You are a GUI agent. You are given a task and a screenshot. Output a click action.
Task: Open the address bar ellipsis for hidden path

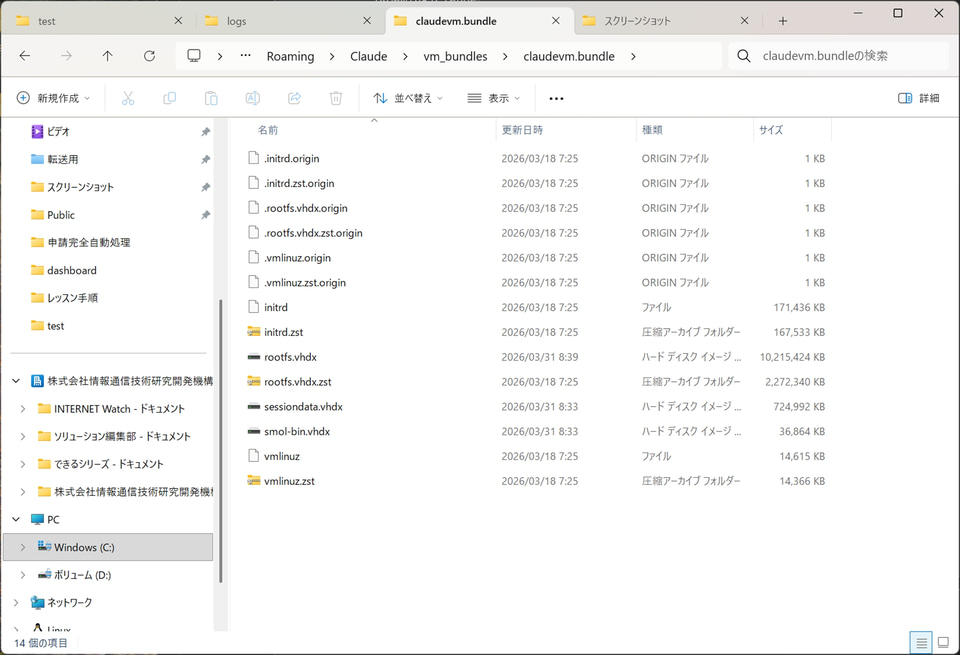coord(246,56)
